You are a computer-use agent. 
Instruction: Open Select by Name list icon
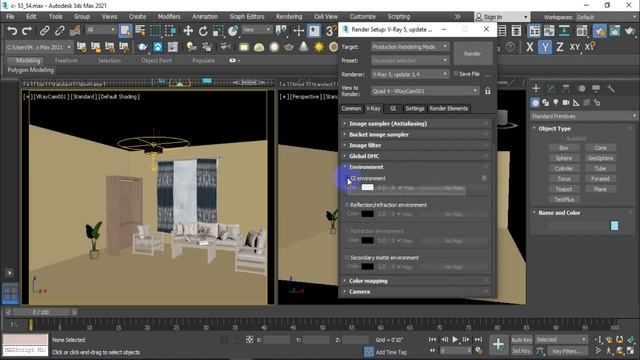140,31
